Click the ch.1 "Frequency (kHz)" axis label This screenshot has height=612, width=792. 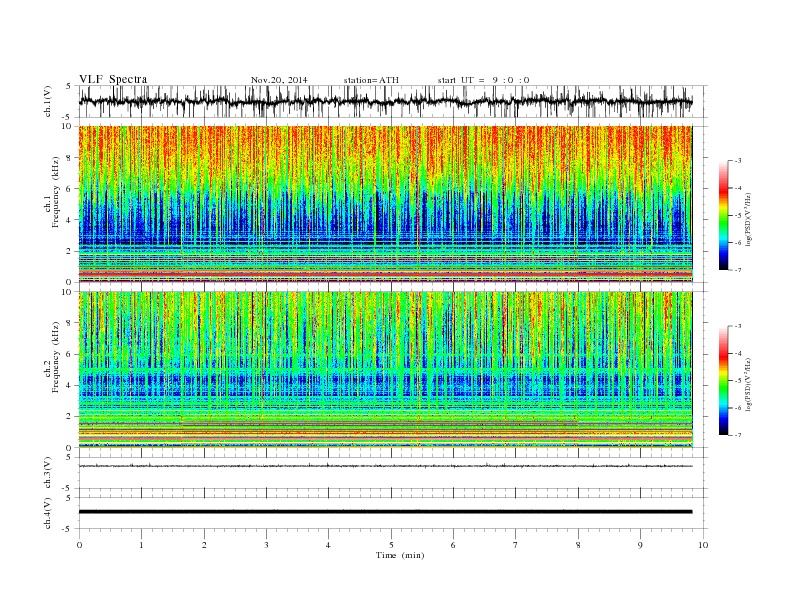pyautogui.click(x=55, y=192)
